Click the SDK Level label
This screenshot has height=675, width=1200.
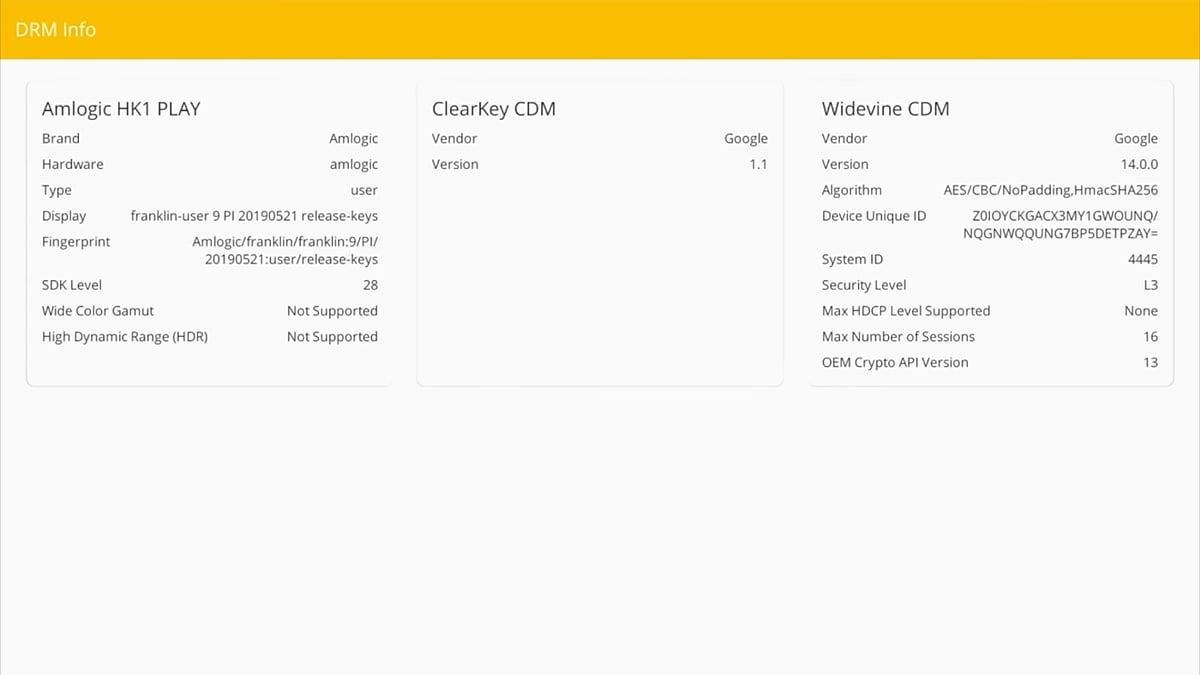tap(72, 285)
